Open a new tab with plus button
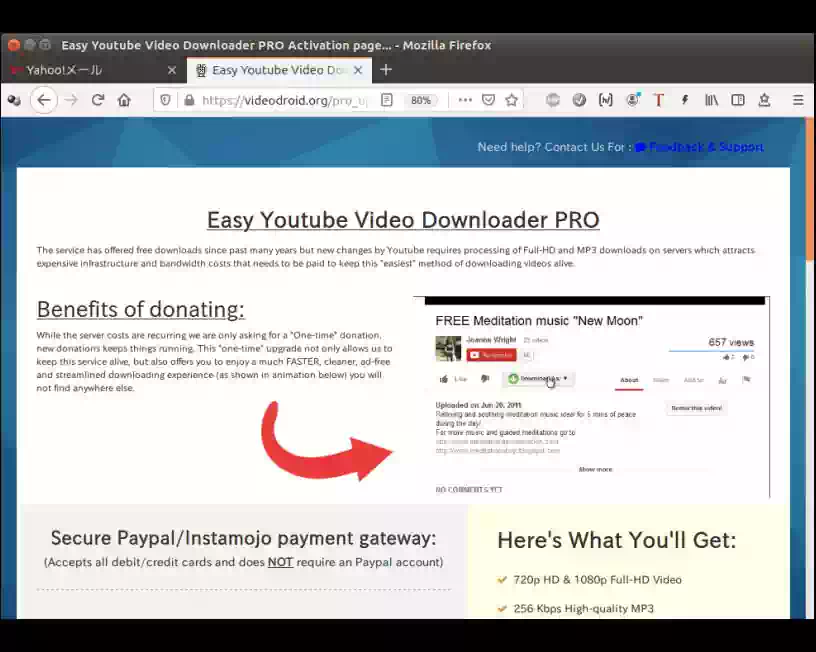816x652 pixels. click(x=386, y=70)
